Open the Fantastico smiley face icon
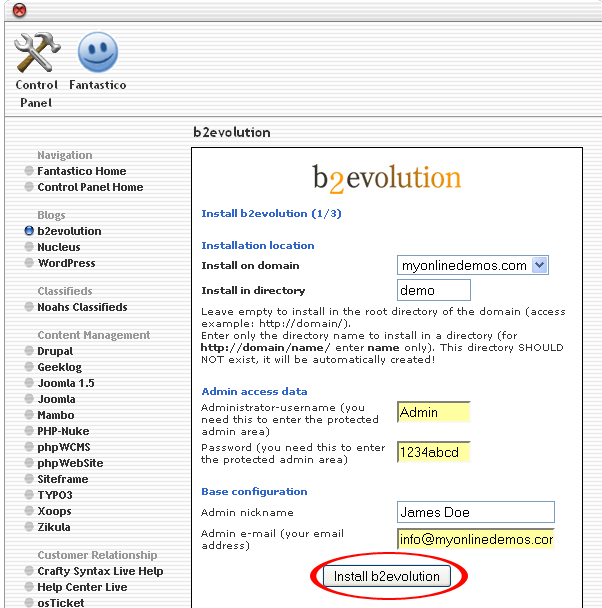Viewport: 602px width, 608px height. [98, 52]
